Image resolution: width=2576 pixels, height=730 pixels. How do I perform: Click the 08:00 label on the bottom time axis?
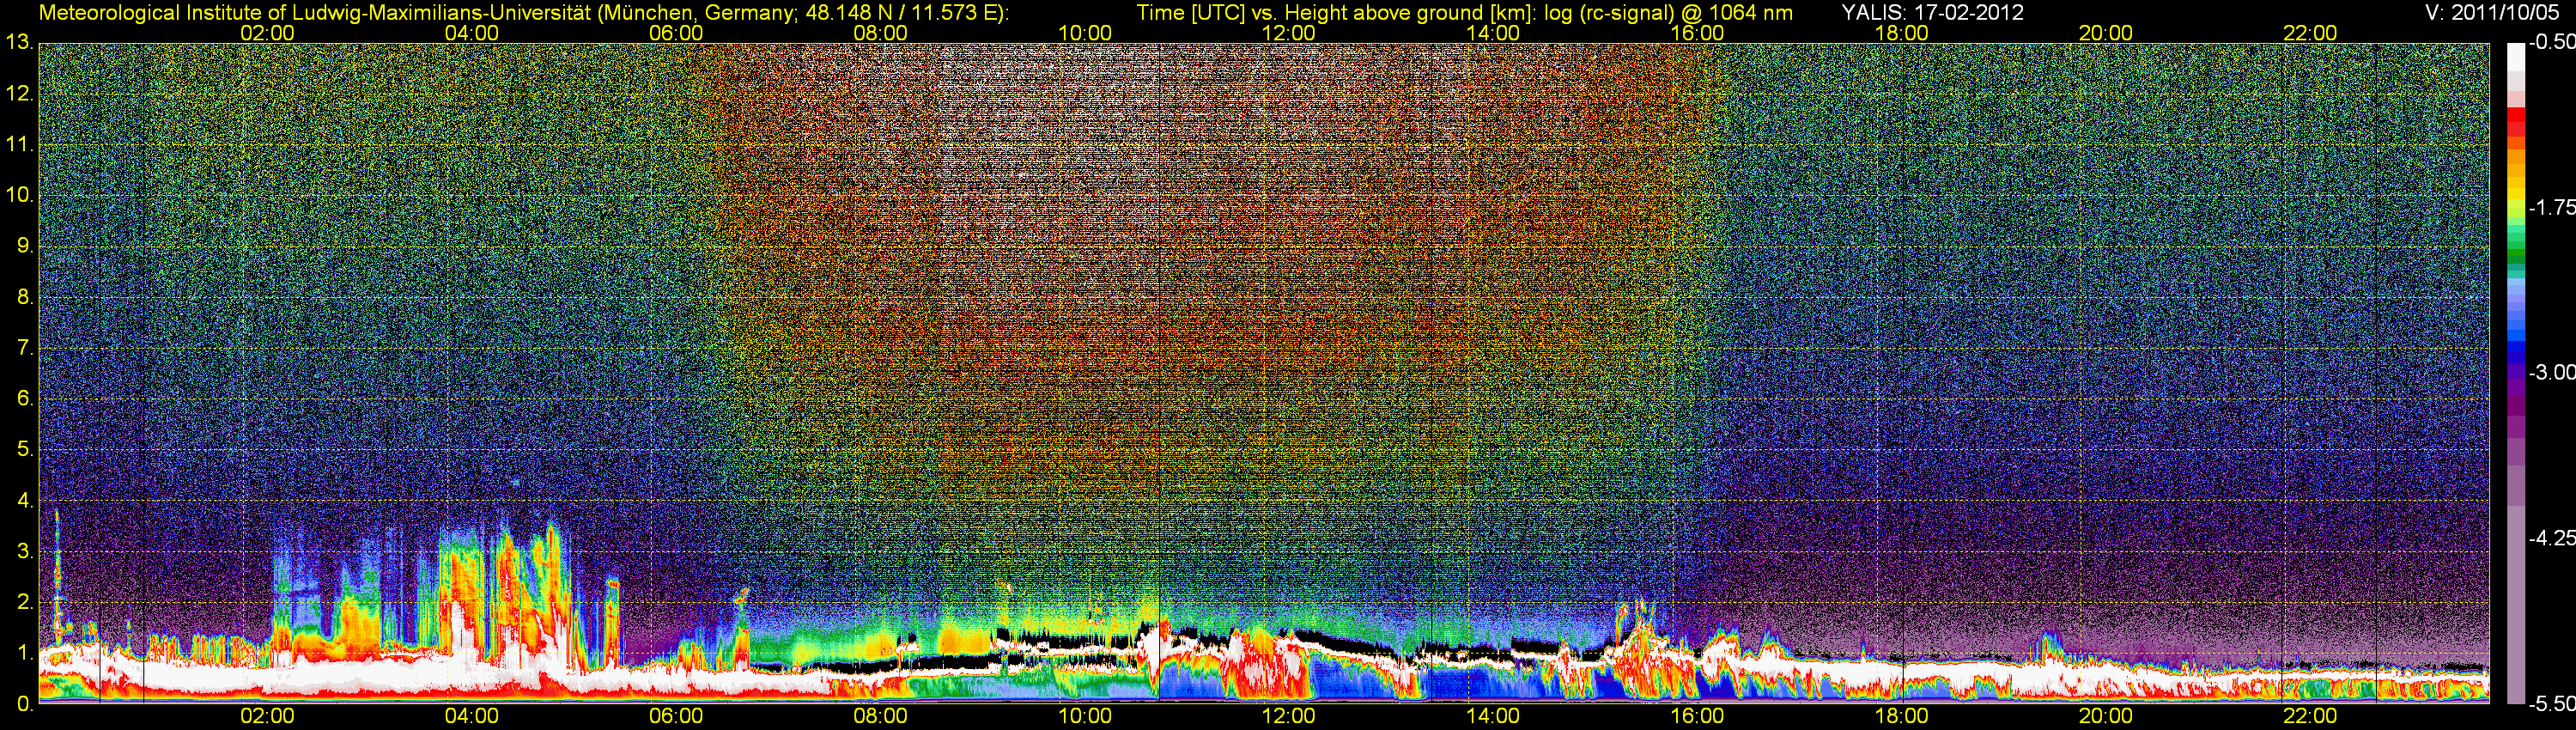point(880,717)
